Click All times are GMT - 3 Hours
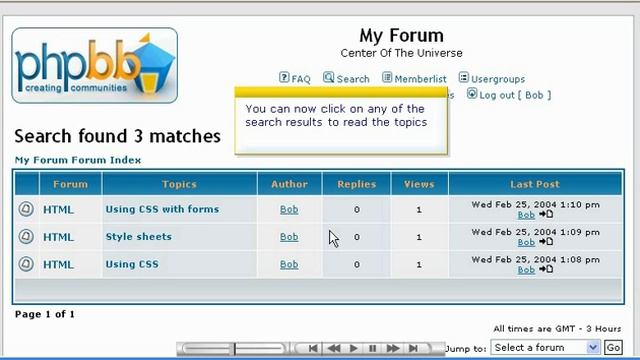This screenshot has height=360, width=640. tap(557, 329)
